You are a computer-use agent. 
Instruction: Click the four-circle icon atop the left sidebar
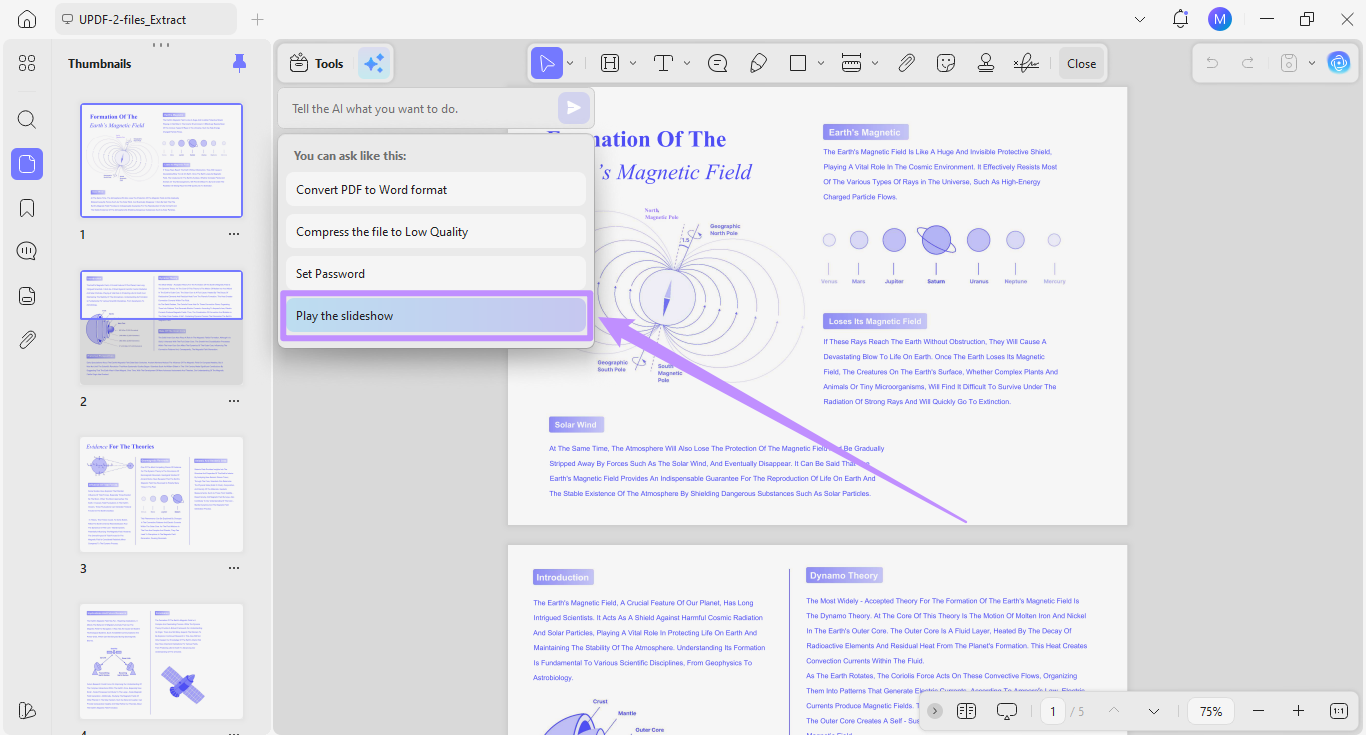pos(27,63)
